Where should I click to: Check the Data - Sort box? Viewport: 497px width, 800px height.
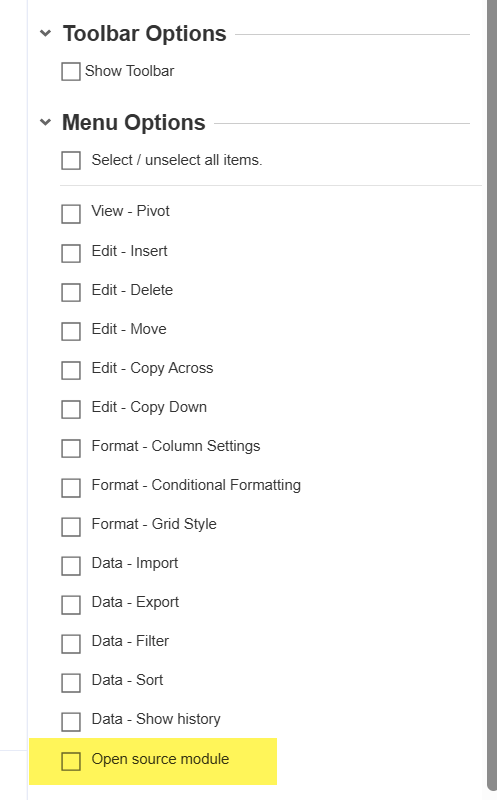71,683
